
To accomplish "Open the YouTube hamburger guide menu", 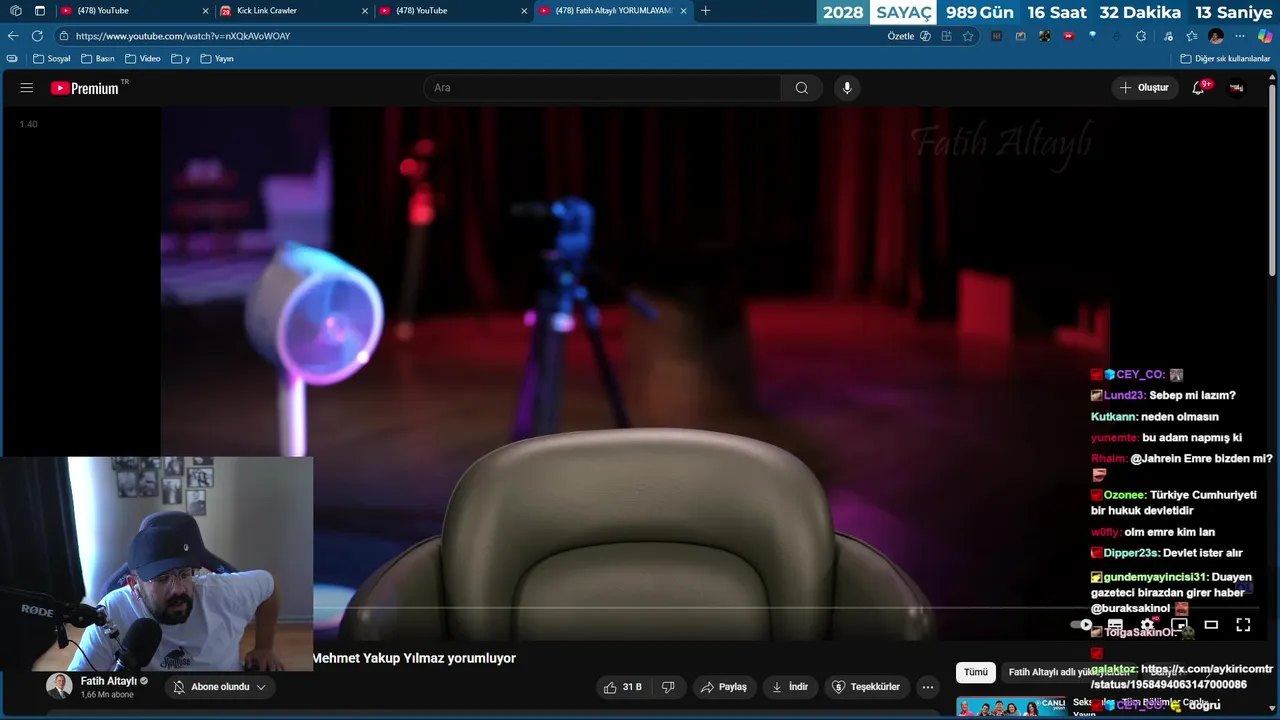I will pyautogui.click(x=27, y=88).
